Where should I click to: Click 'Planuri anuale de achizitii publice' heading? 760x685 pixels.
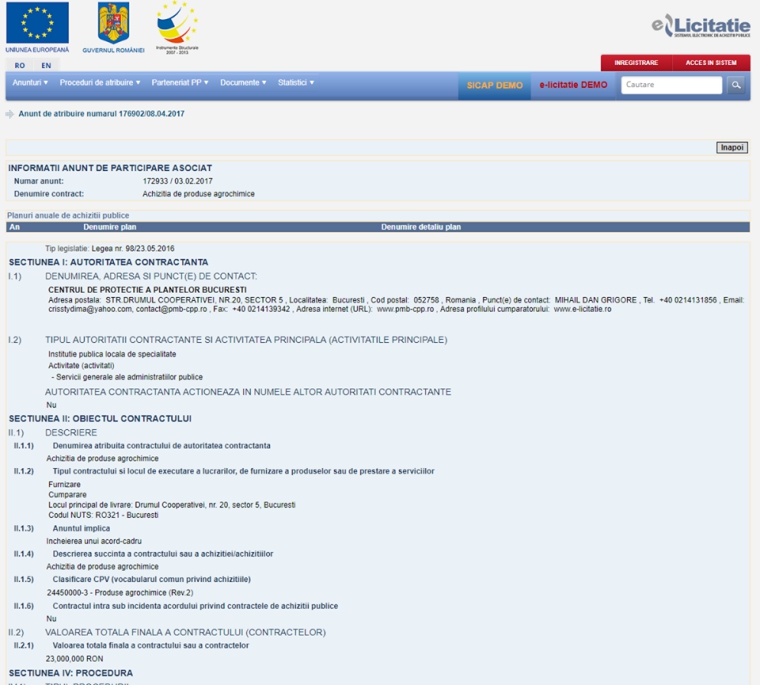point(68,215)
